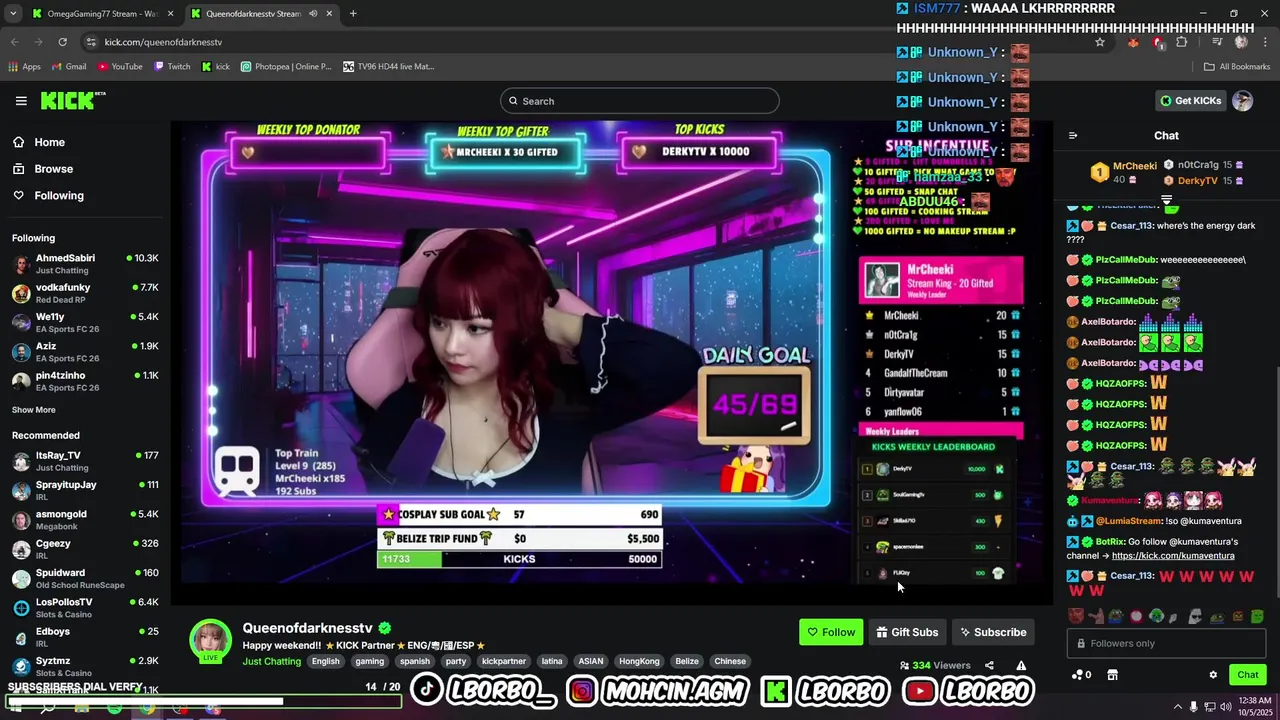This screenshot has width=1280, height=720.
Task: Go back in the browser
Action: 14,42
